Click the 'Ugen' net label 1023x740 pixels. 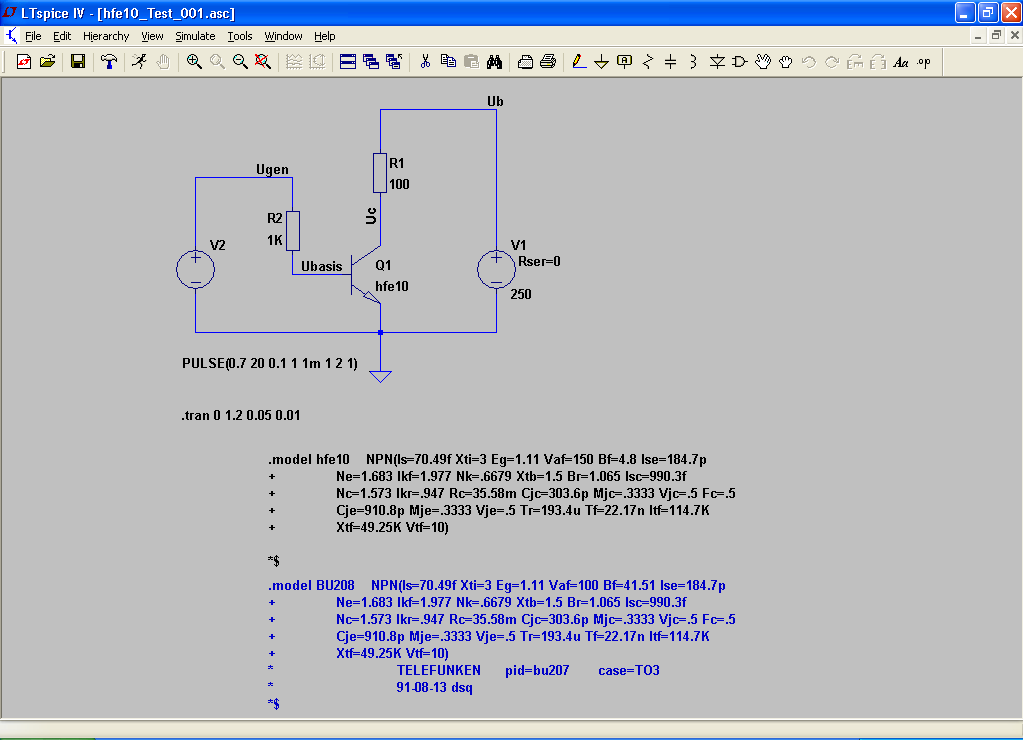(272, 170)
